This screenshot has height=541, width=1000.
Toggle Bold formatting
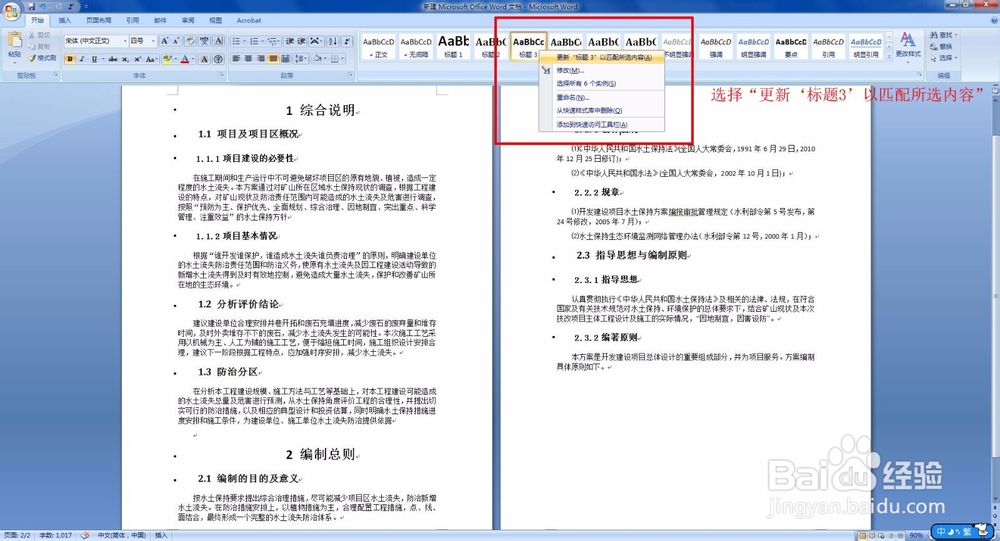pyautogui.click(x=70, y=59)
